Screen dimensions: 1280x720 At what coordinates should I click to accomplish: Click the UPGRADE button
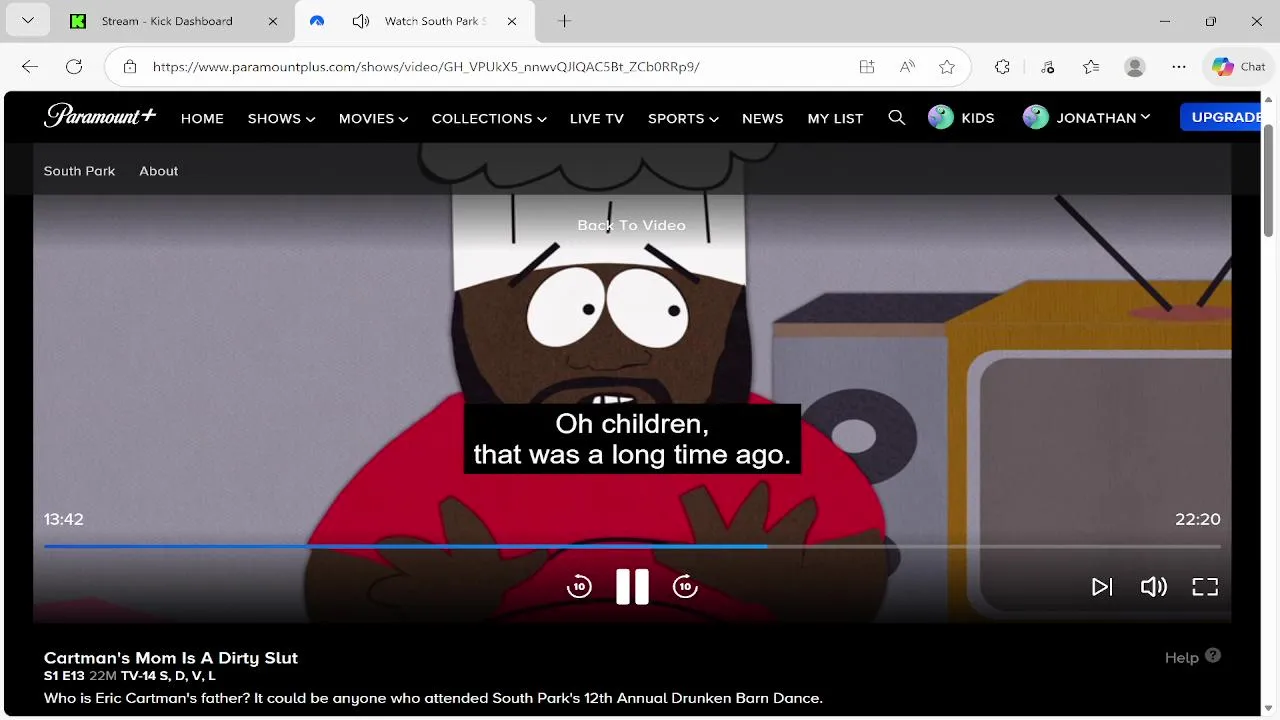(x=1221, y=117)
